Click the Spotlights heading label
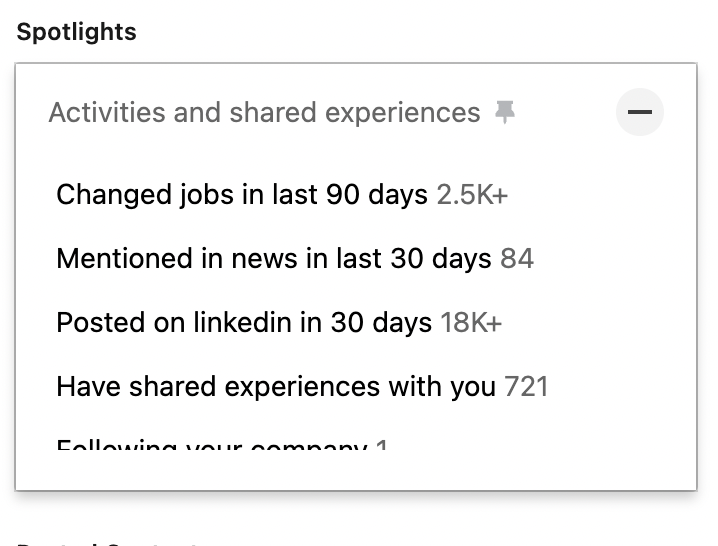Viewport: 718px width, 546px height. pyautogui.click(x=76, y=32)
